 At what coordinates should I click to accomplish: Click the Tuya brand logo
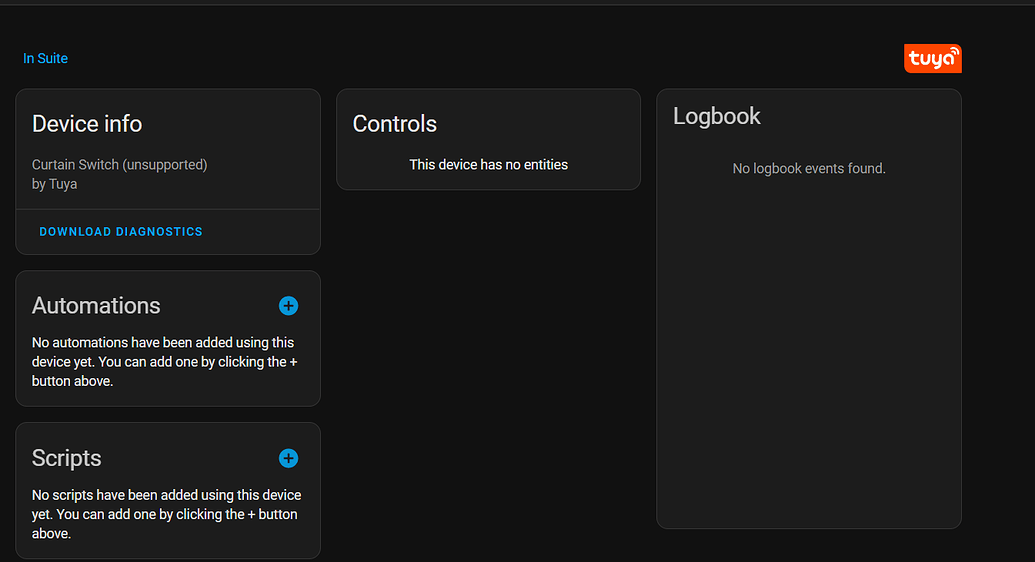[932, 59]
